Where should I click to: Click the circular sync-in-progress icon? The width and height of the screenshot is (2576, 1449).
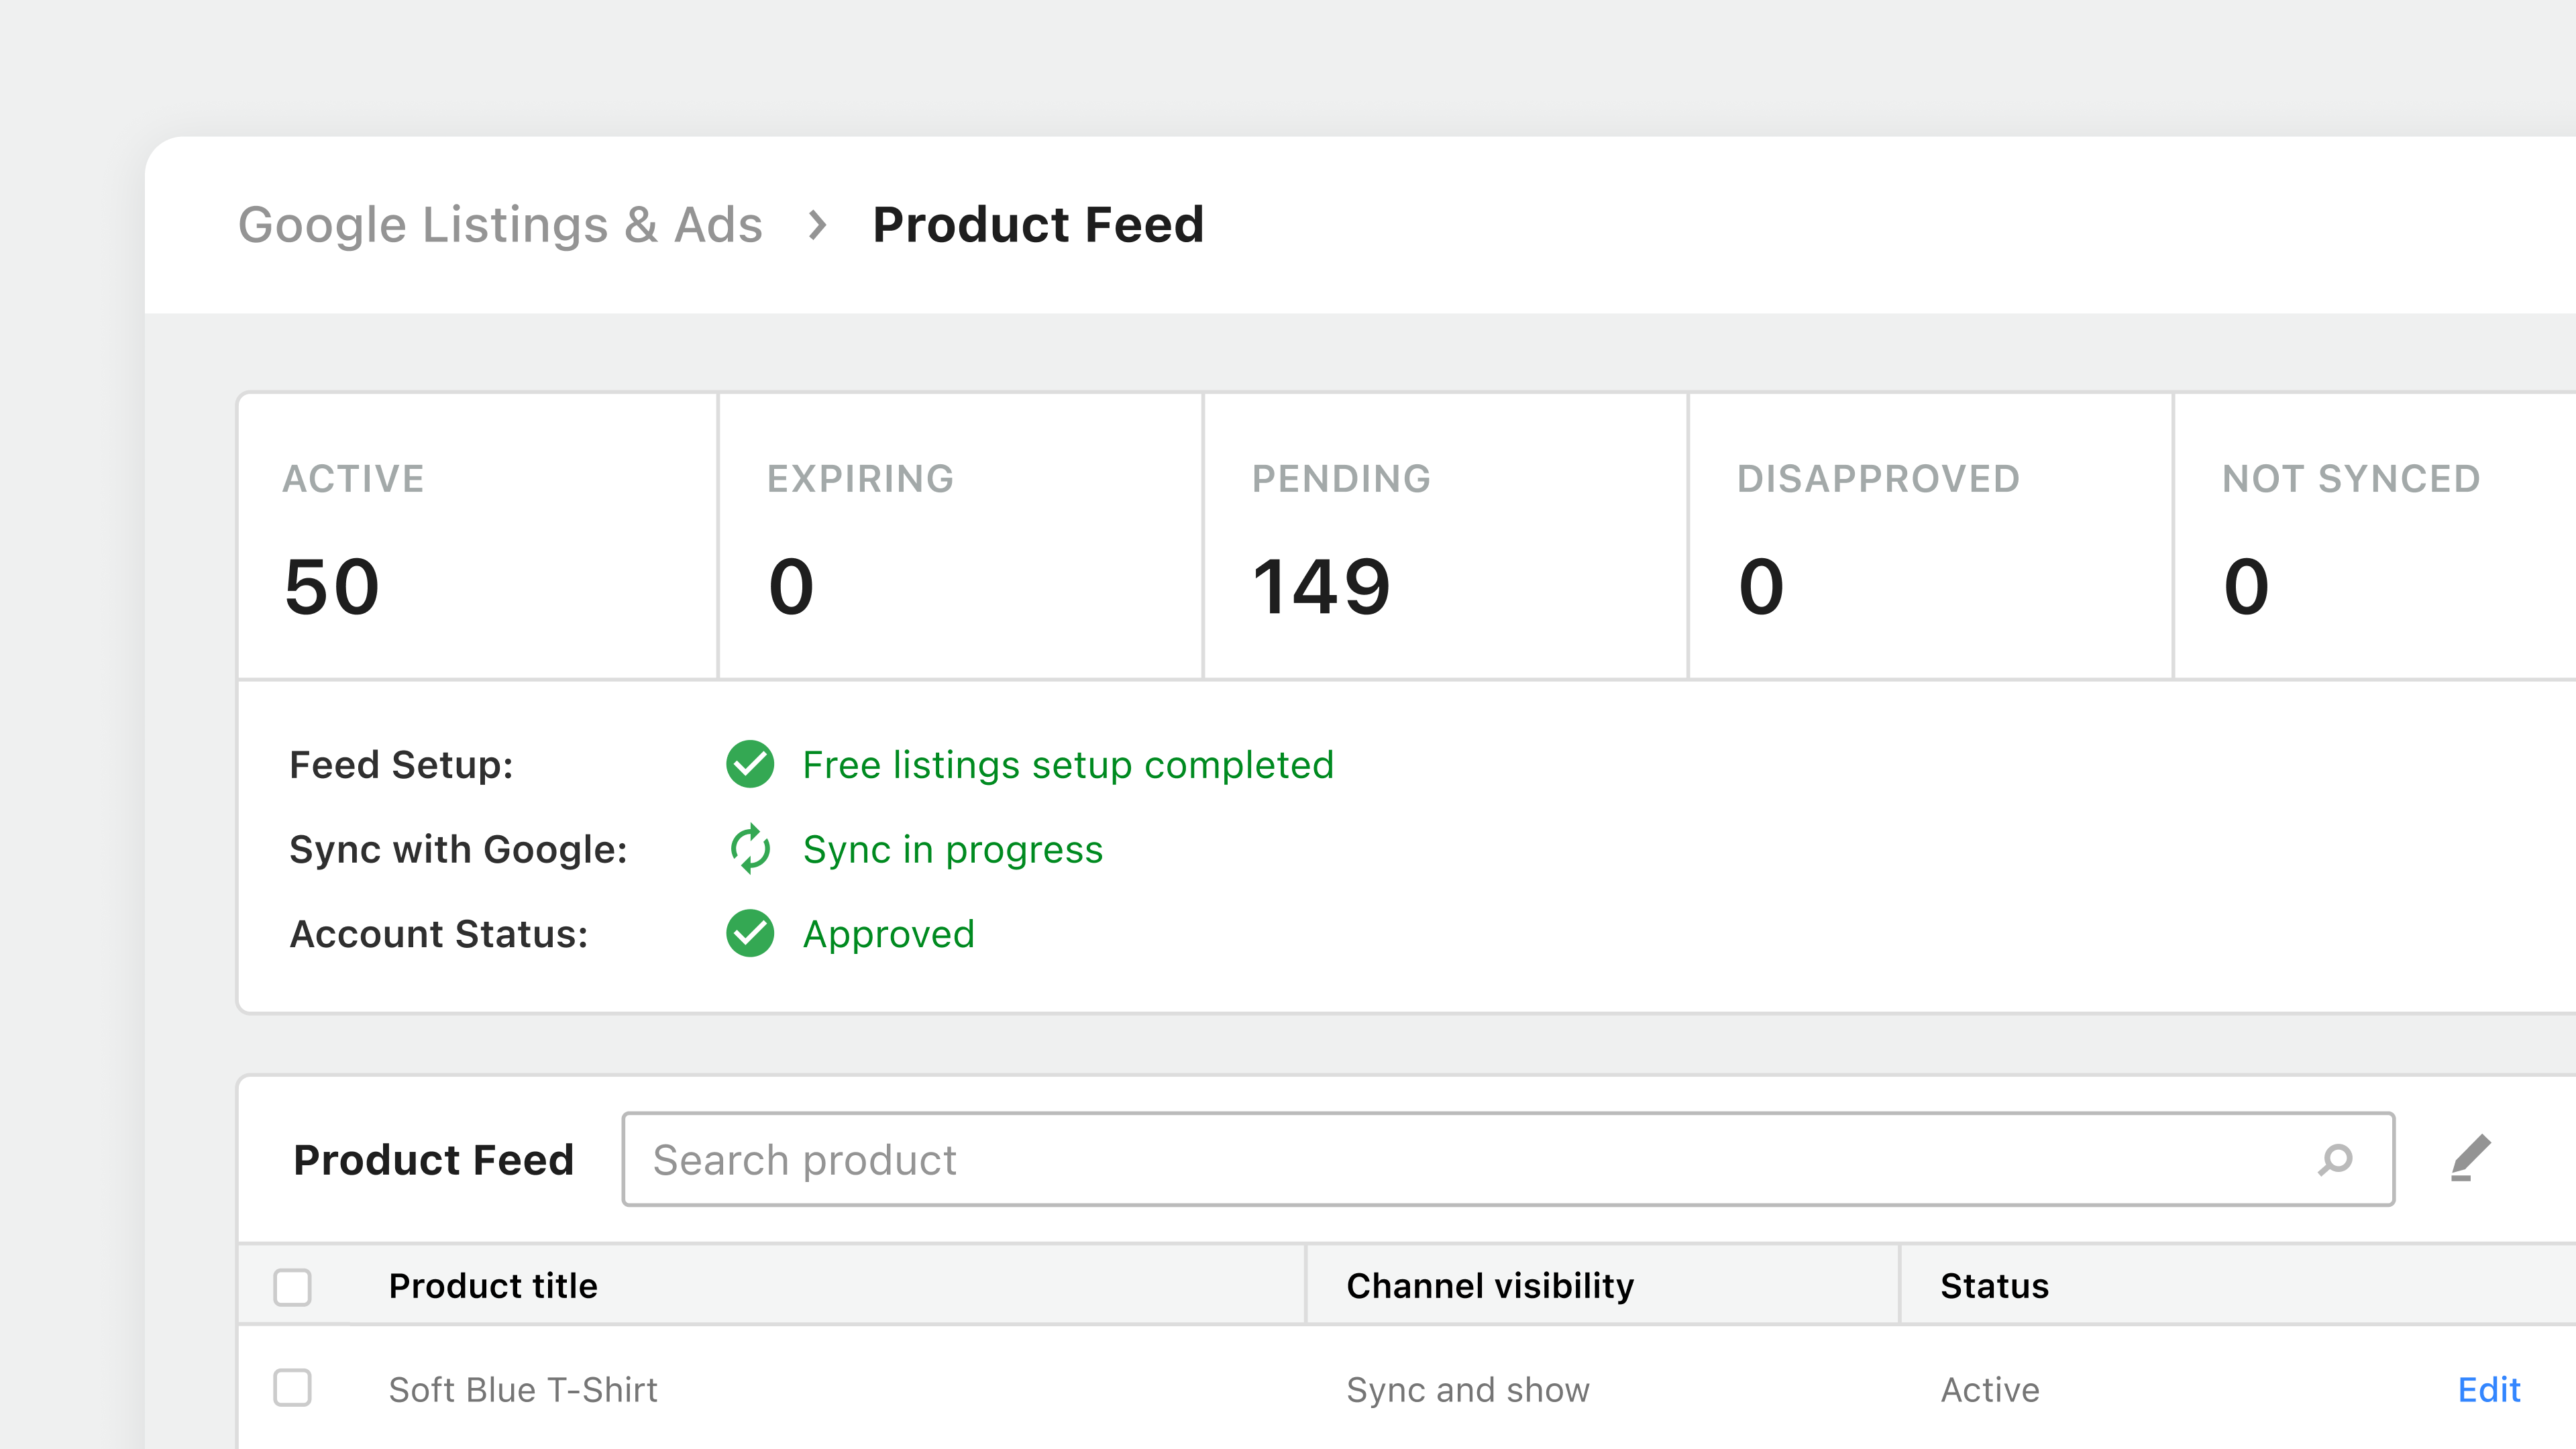[751, 849]
